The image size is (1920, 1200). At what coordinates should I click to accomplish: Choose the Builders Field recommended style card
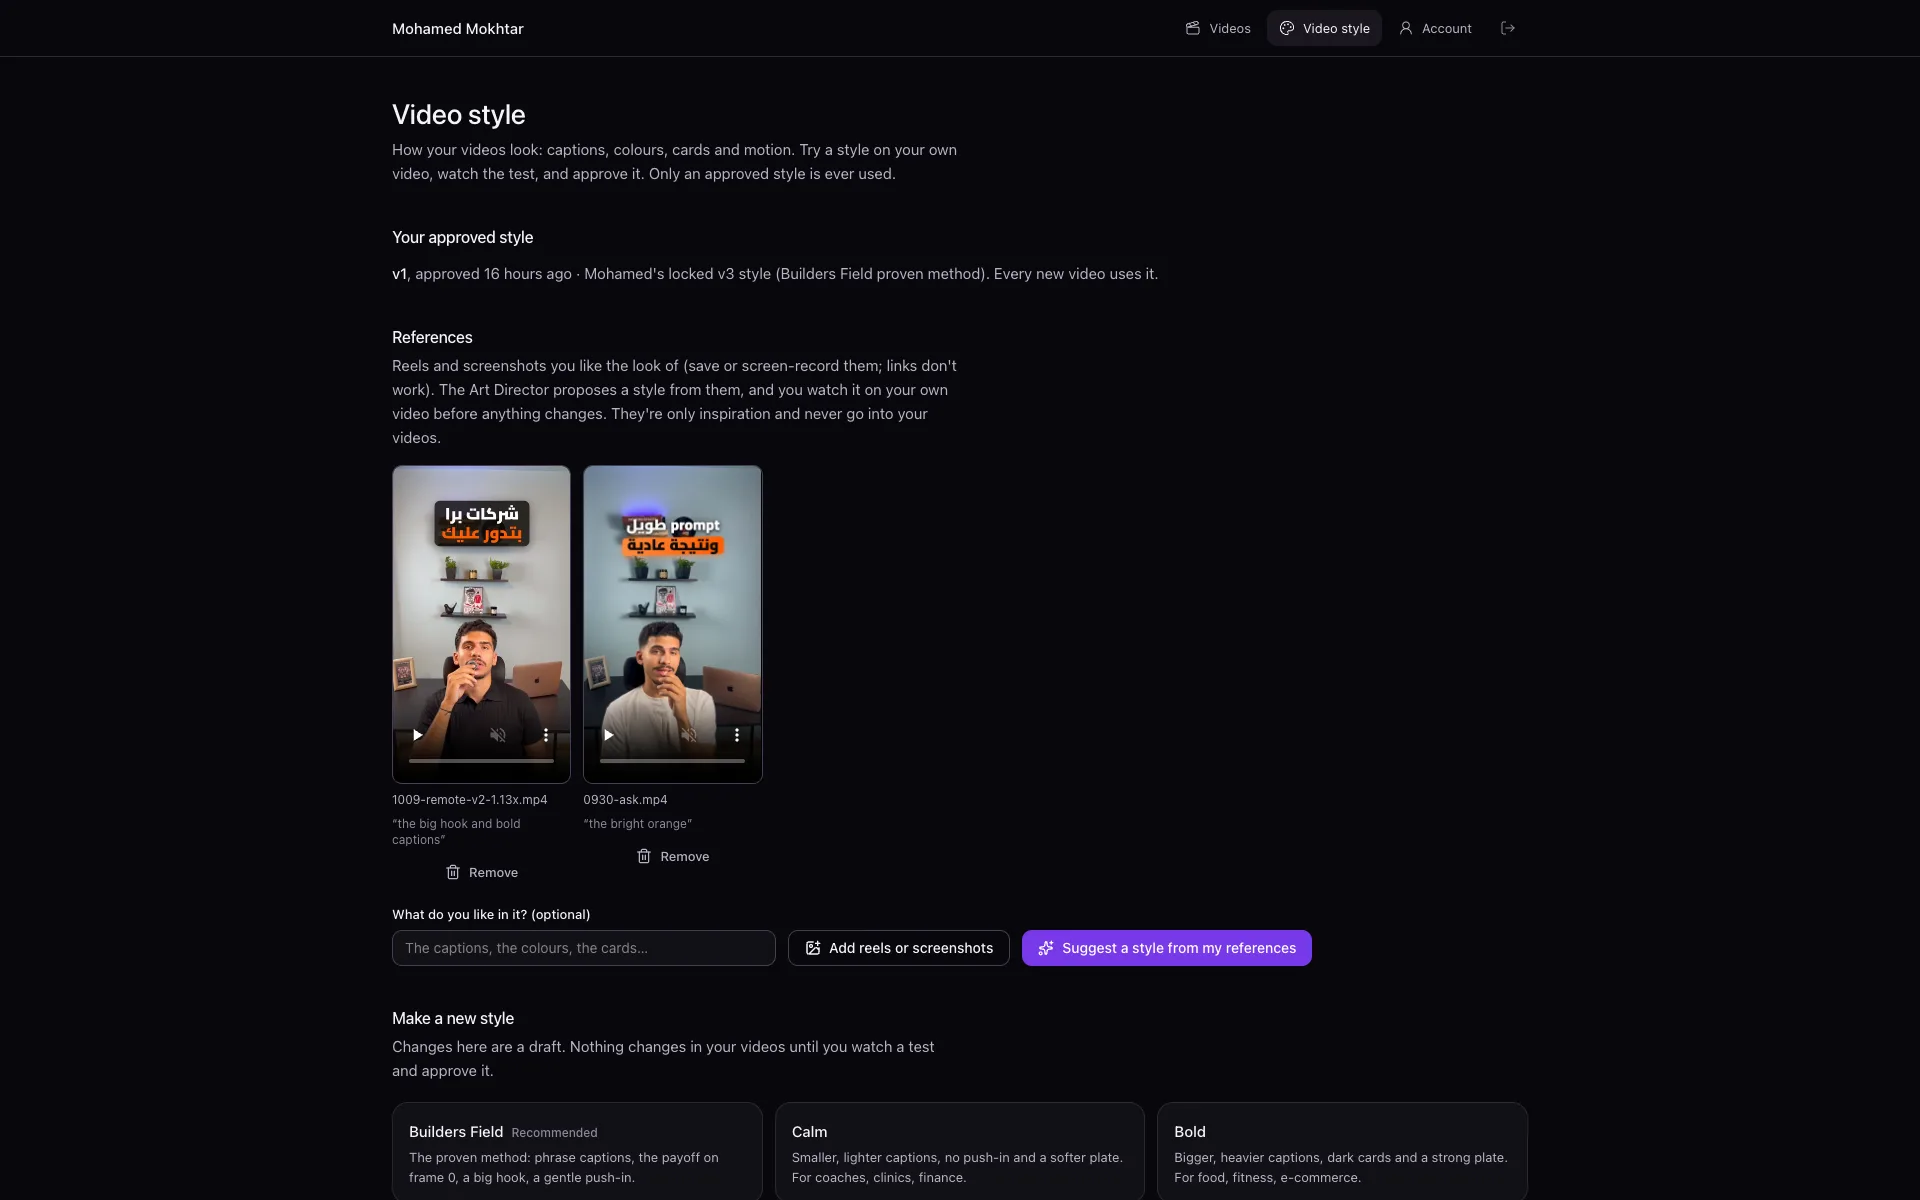[577, 1151]
